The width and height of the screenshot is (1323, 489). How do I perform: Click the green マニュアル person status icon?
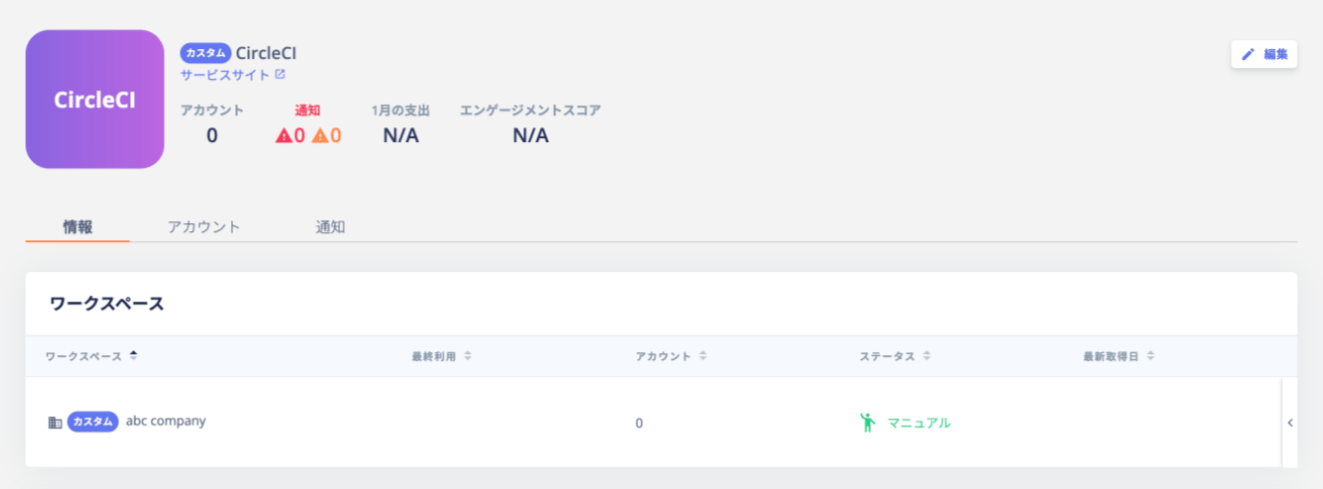click(x=867, y=422)
